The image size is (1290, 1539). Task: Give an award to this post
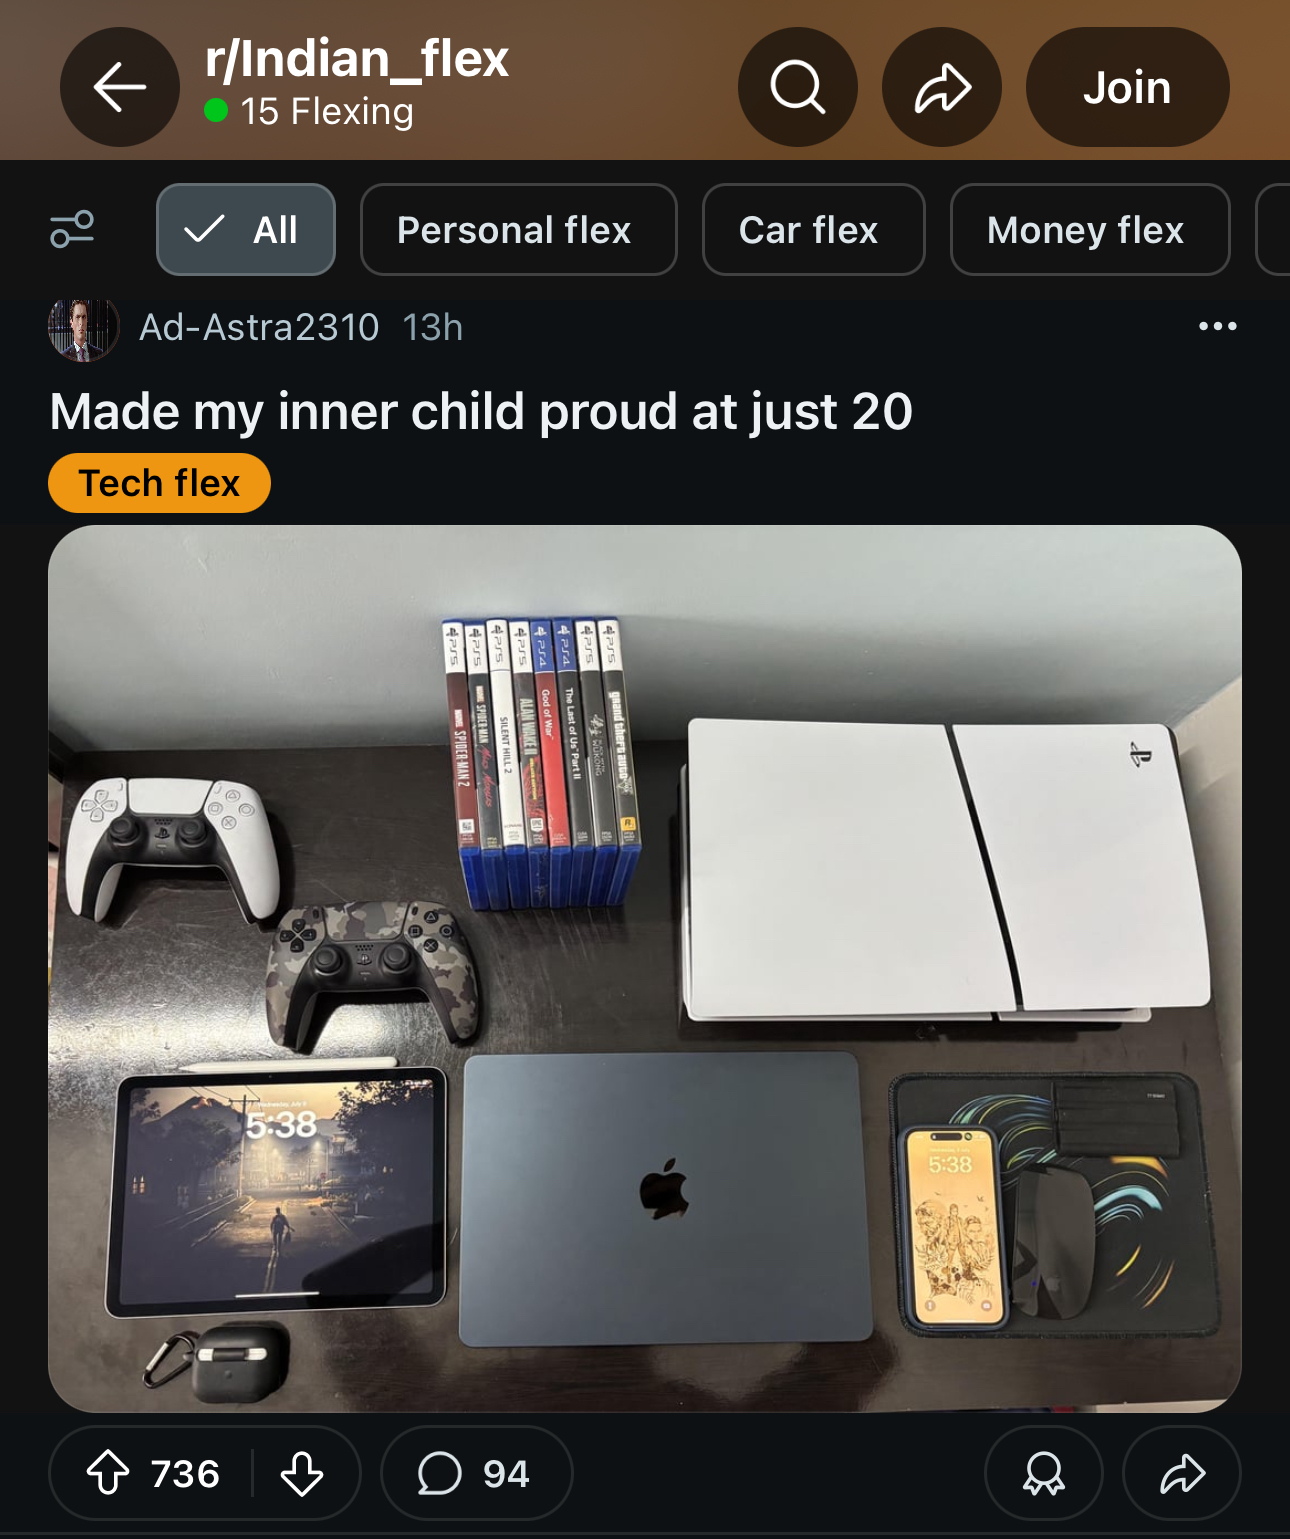pyautogui.click(x=1044, y=1473)
